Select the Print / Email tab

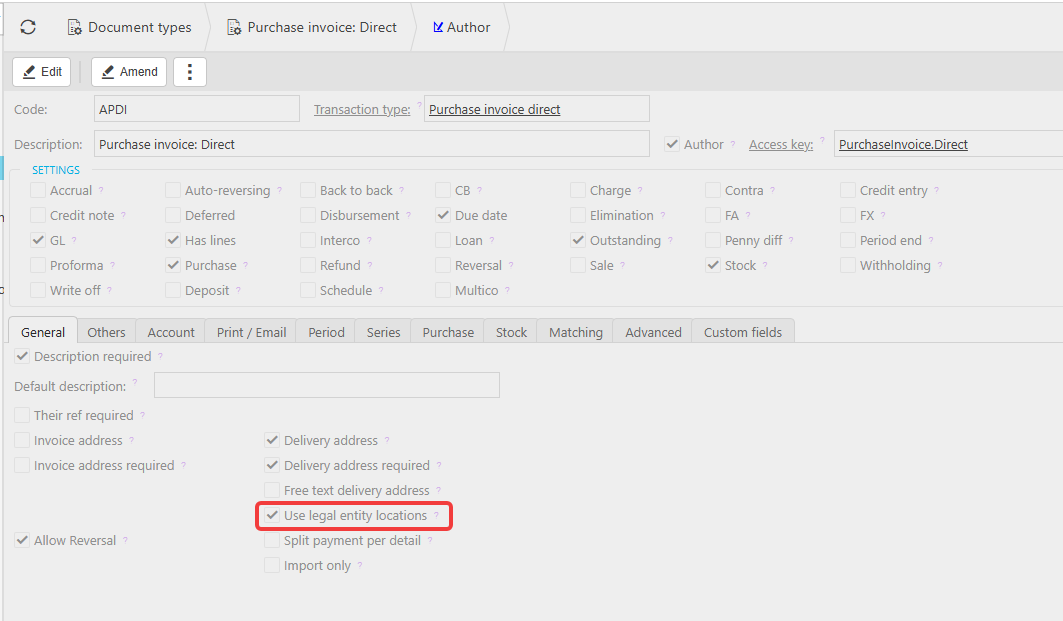(x=251, y=332)
